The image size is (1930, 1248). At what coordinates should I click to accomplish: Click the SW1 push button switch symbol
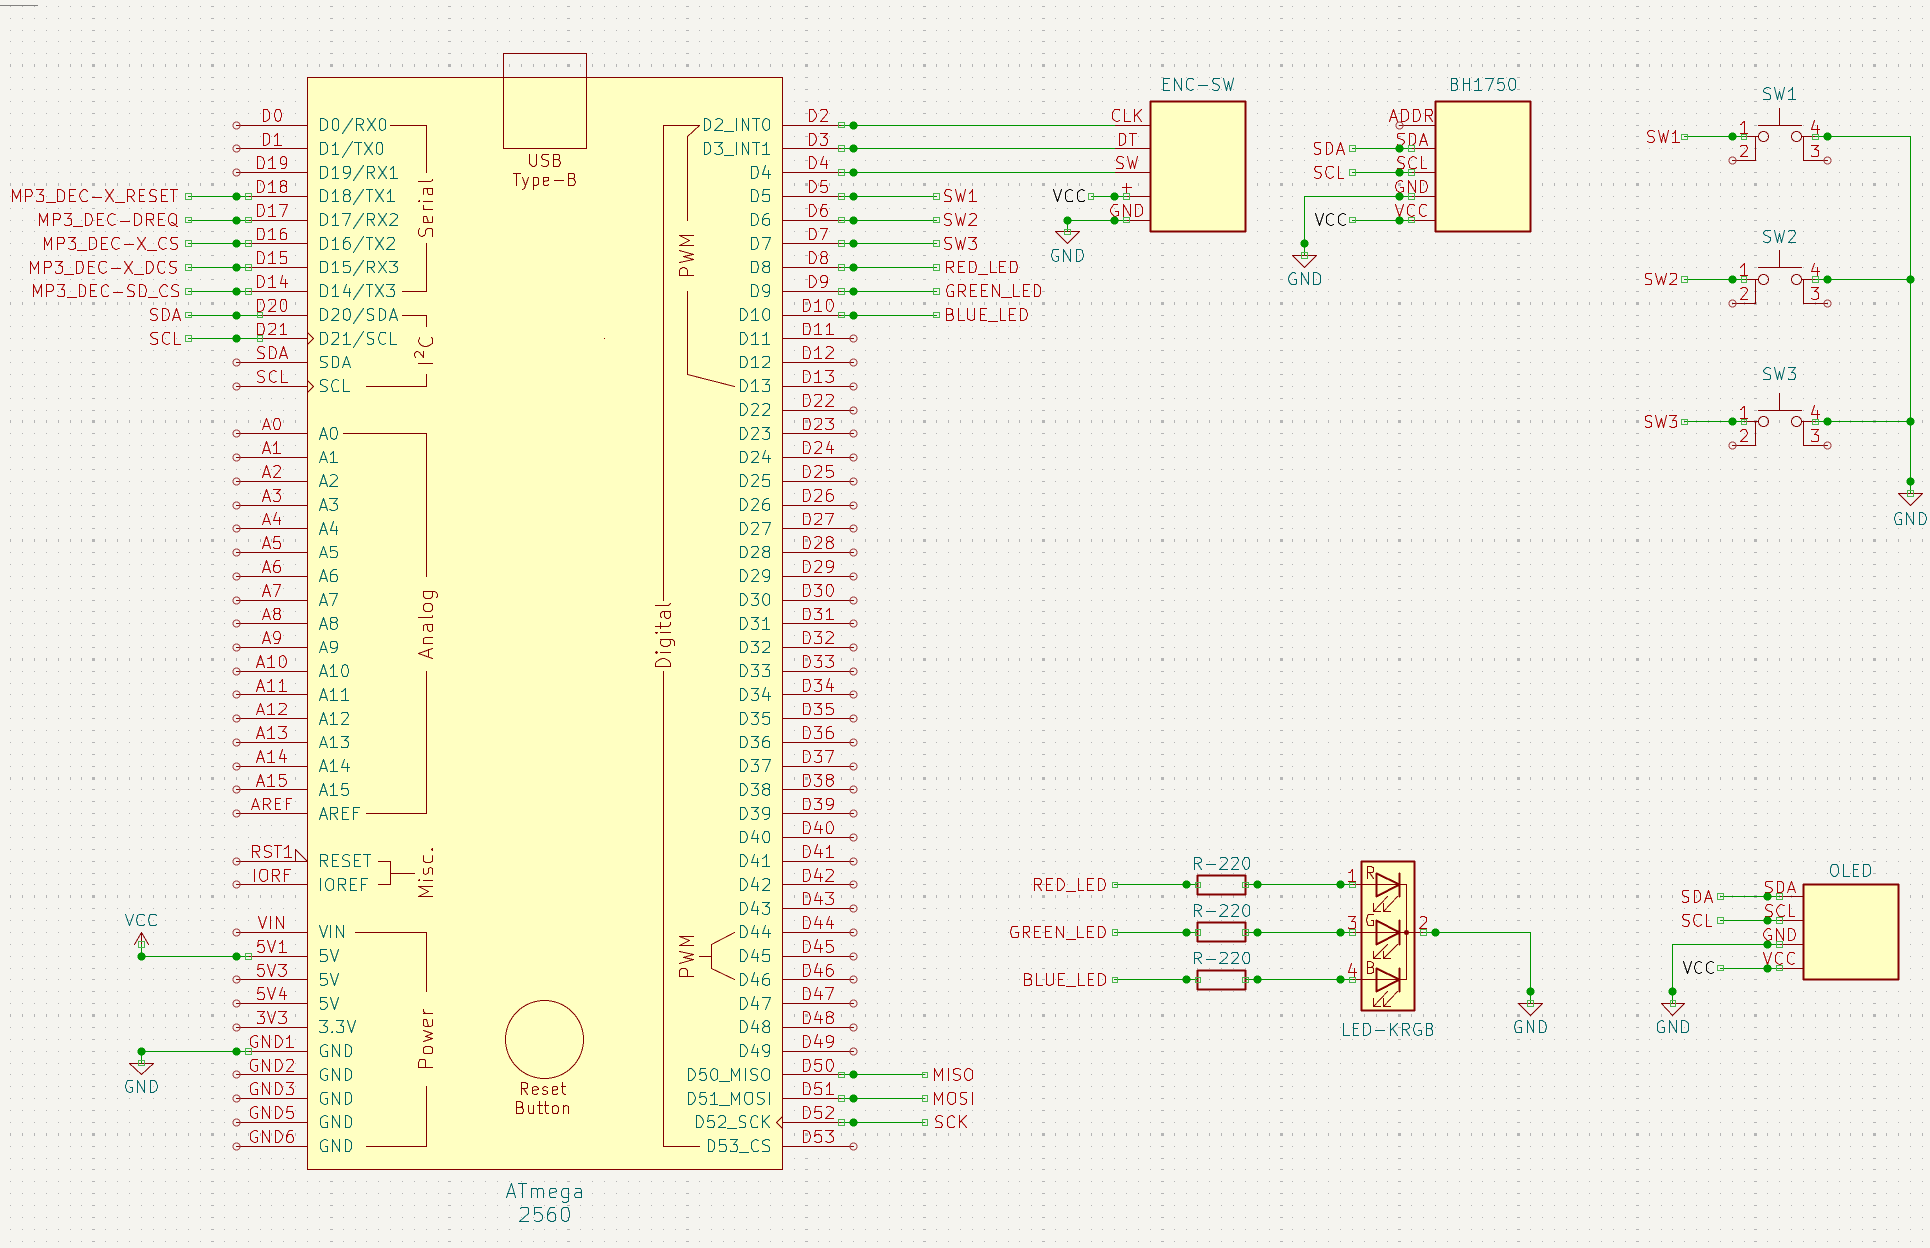tap(1780, 137)
